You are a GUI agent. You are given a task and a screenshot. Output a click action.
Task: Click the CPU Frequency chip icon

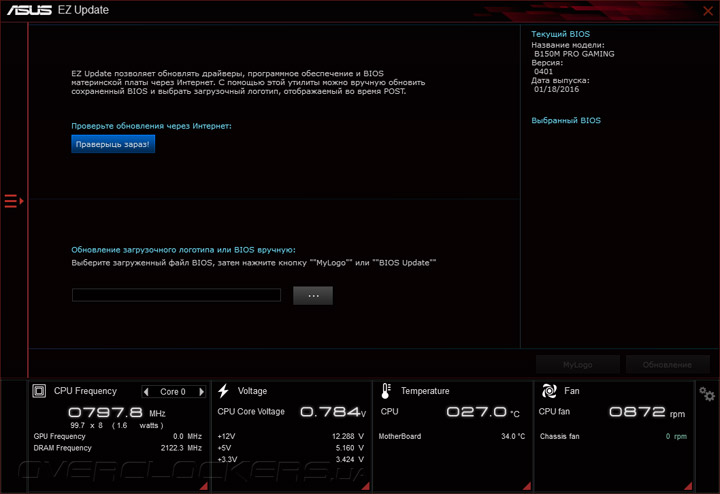39,391
